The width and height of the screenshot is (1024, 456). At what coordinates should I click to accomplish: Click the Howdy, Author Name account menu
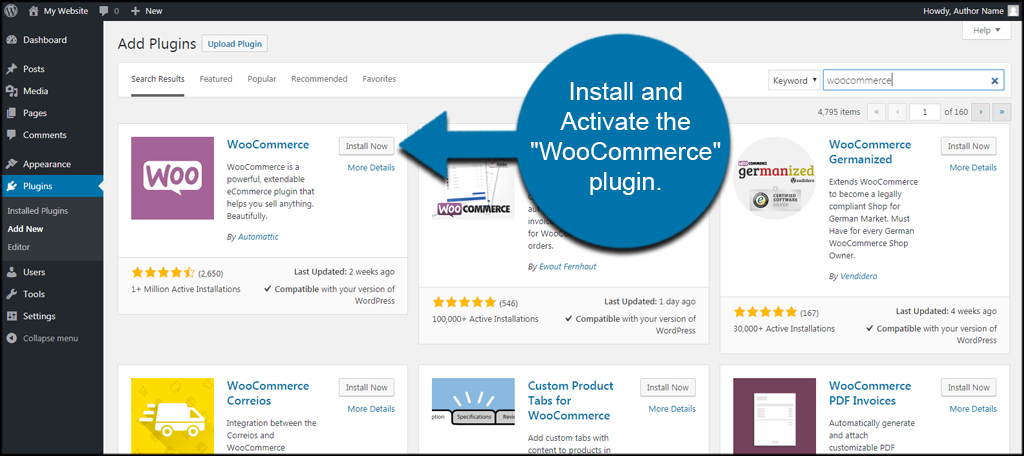tap(970, 10)
